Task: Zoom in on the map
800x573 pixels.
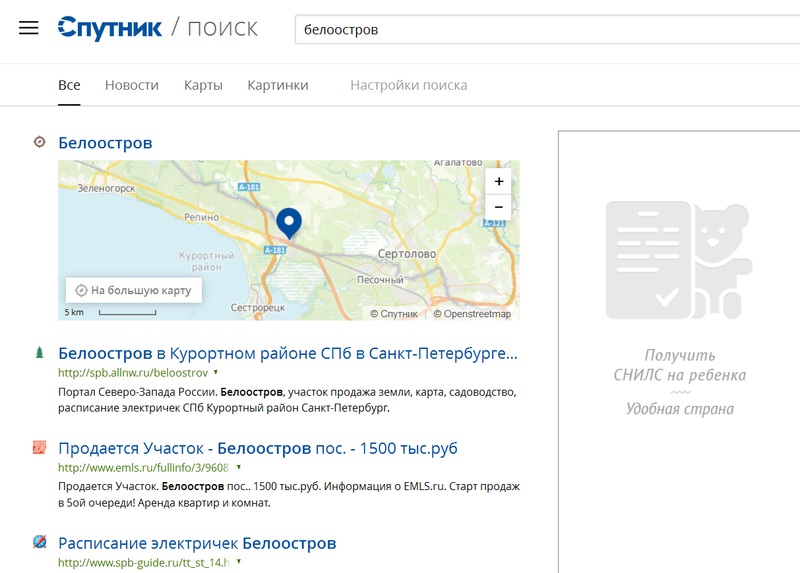Action: coord(498,181)
